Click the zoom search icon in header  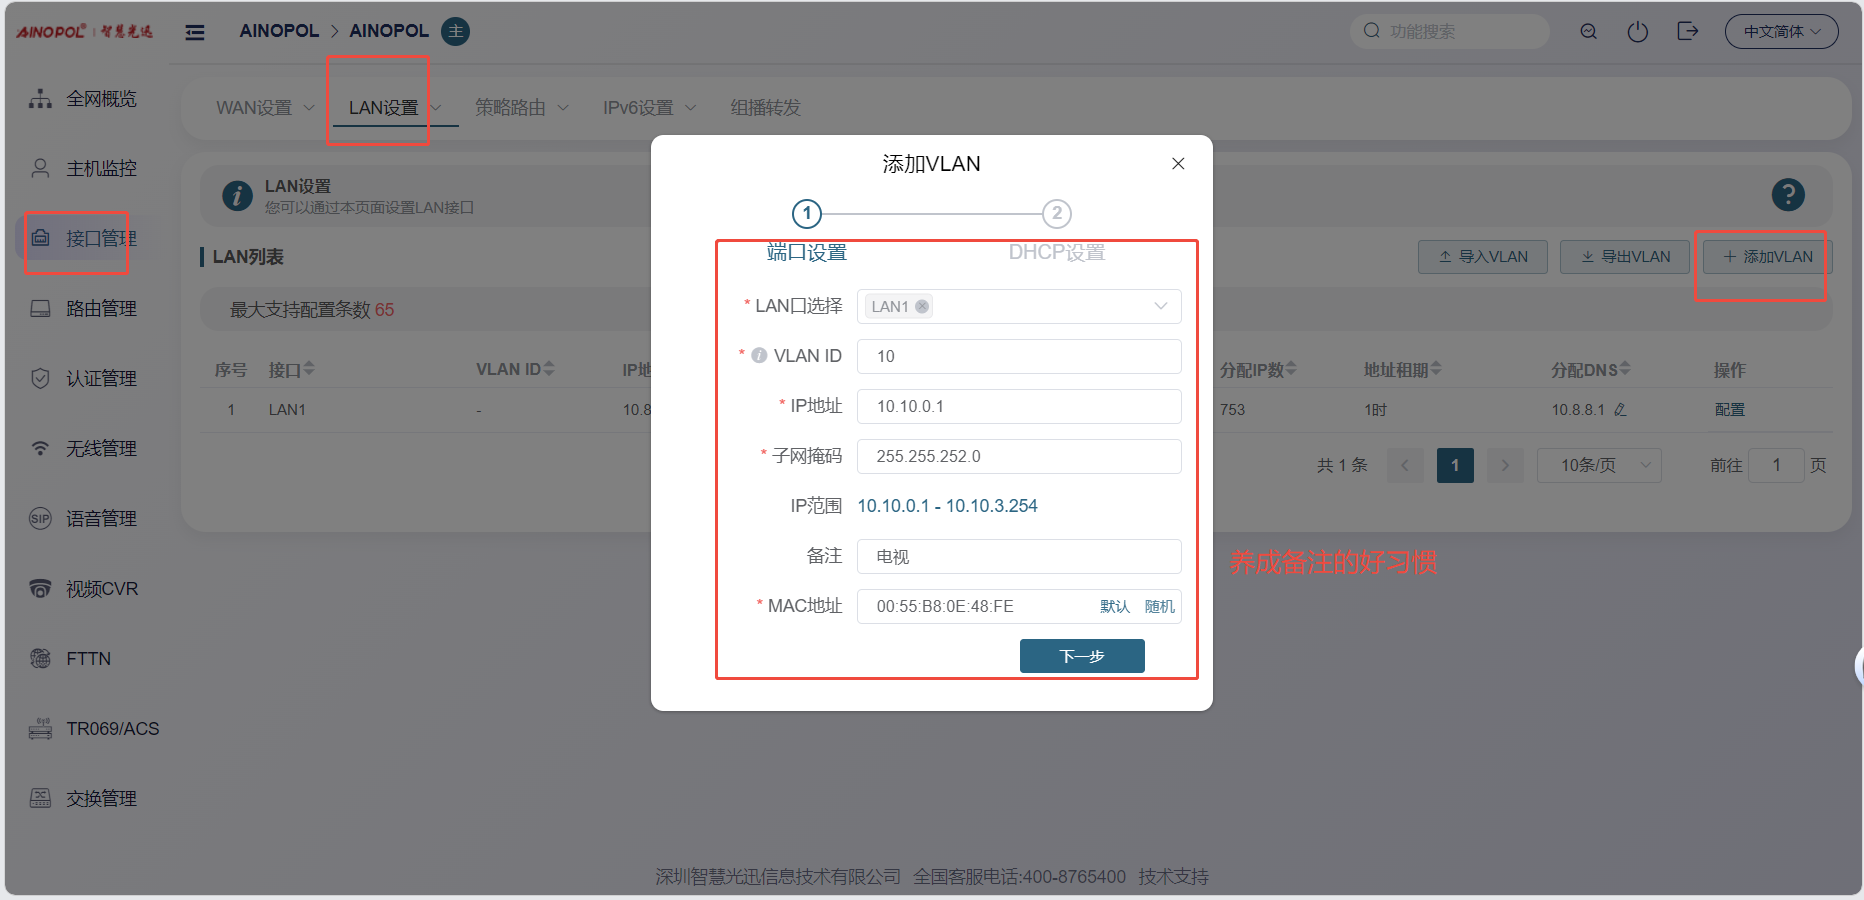1588,32
